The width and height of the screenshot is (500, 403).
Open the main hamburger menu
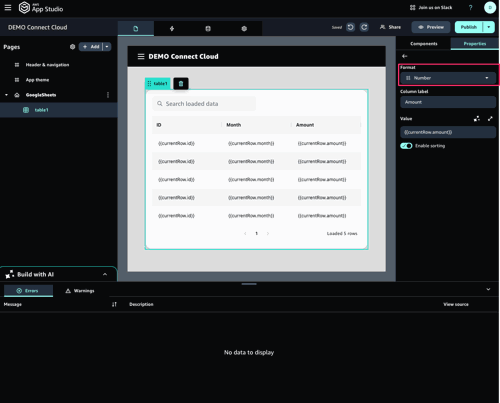(8, 7)
